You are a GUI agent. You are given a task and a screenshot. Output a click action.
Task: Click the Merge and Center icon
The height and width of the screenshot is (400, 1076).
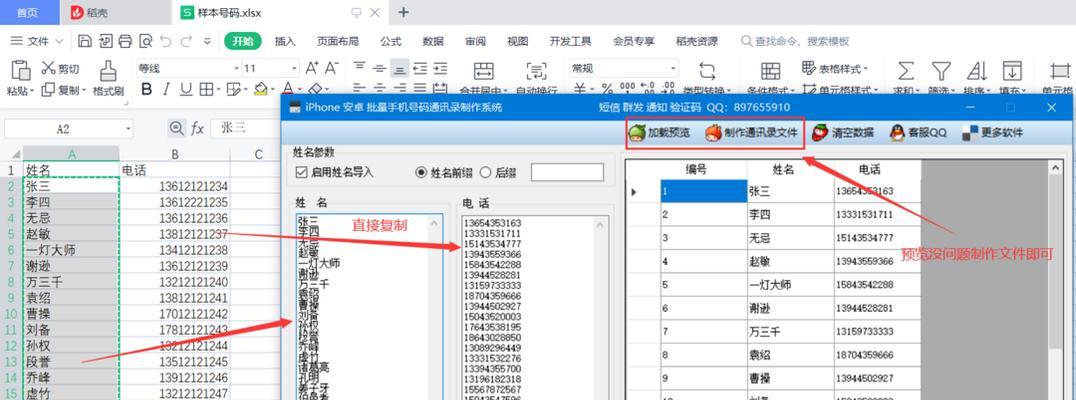[x=484, y=71]
